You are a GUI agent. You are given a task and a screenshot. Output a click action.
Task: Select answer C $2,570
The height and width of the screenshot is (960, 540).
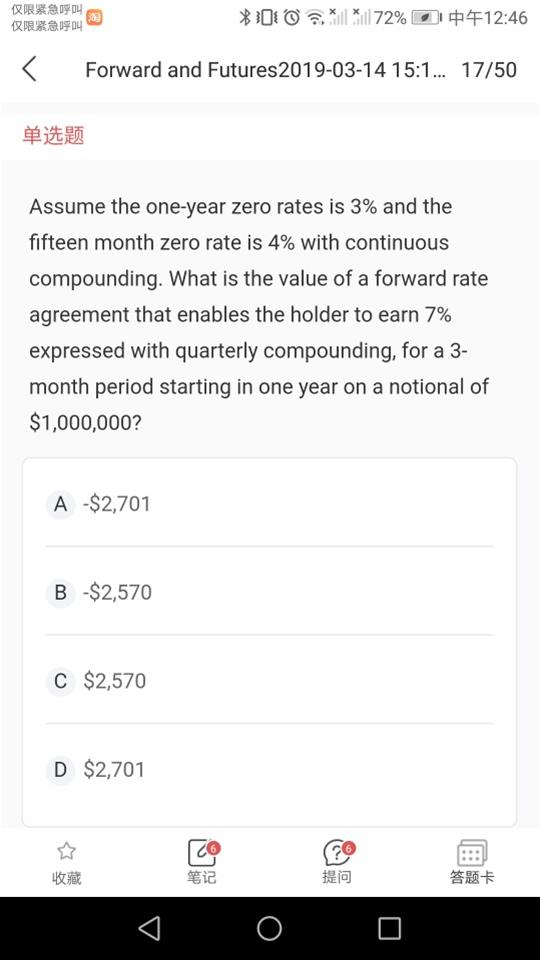click(x=269, y=681)
